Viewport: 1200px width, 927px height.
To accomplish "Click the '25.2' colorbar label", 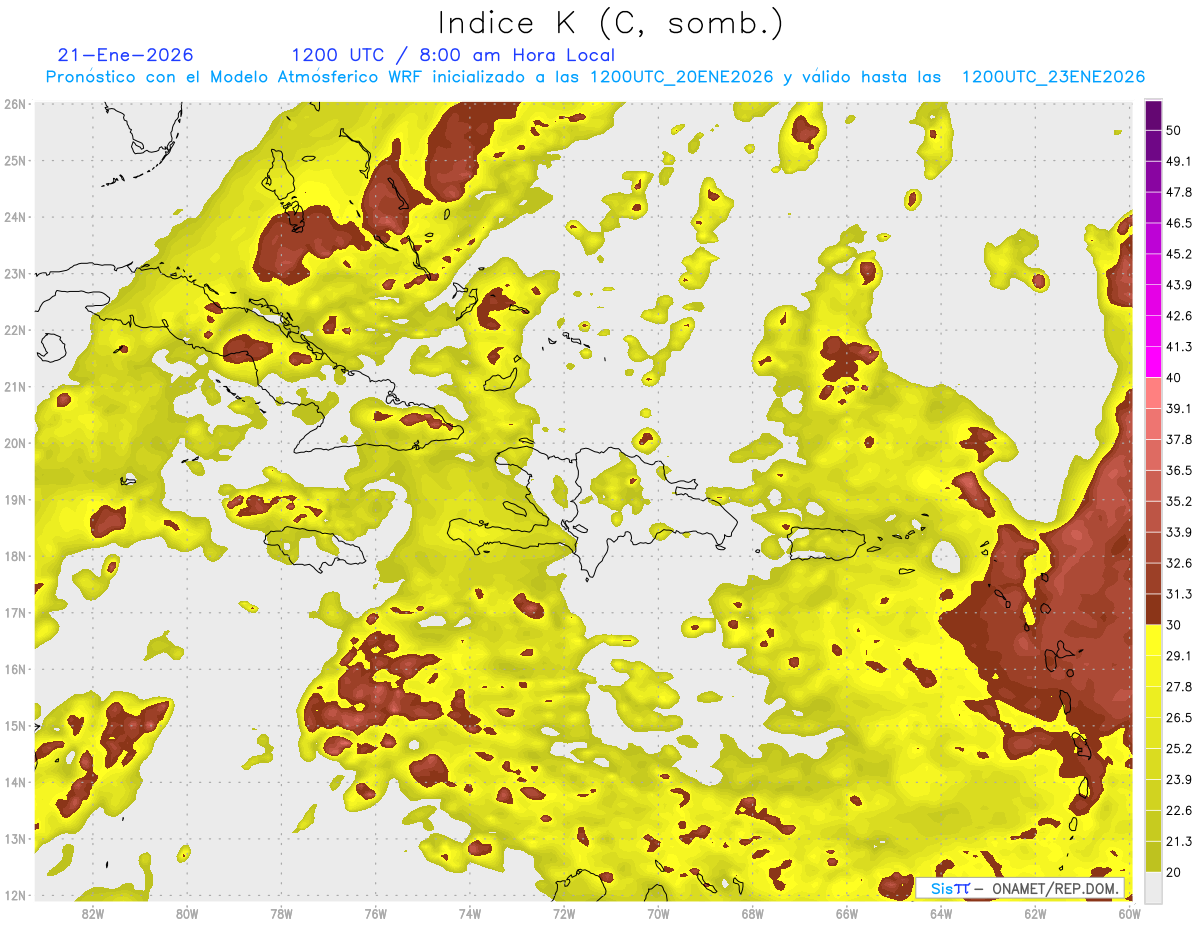I will pos(1180,748).
